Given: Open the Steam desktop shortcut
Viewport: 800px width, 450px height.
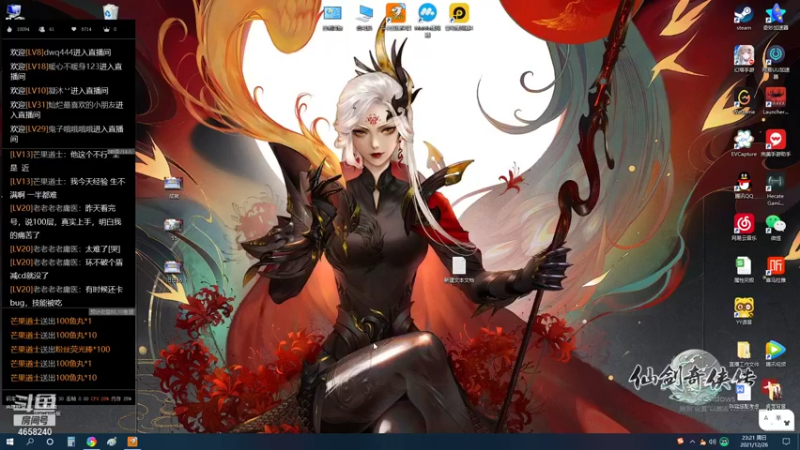Looking at the screenshot, I should pos(743,17).
